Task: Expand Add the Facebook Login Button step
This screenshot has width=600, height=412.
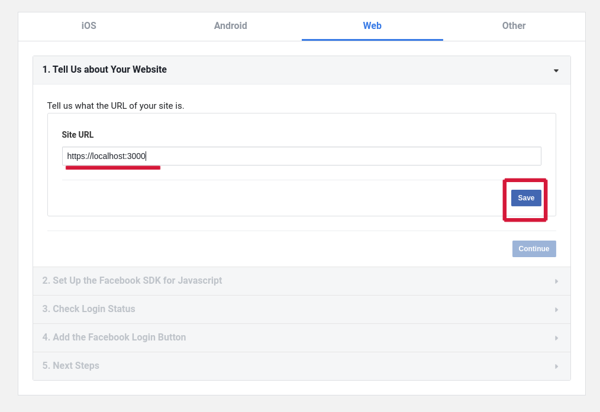Action: click(x=302, y=337)
